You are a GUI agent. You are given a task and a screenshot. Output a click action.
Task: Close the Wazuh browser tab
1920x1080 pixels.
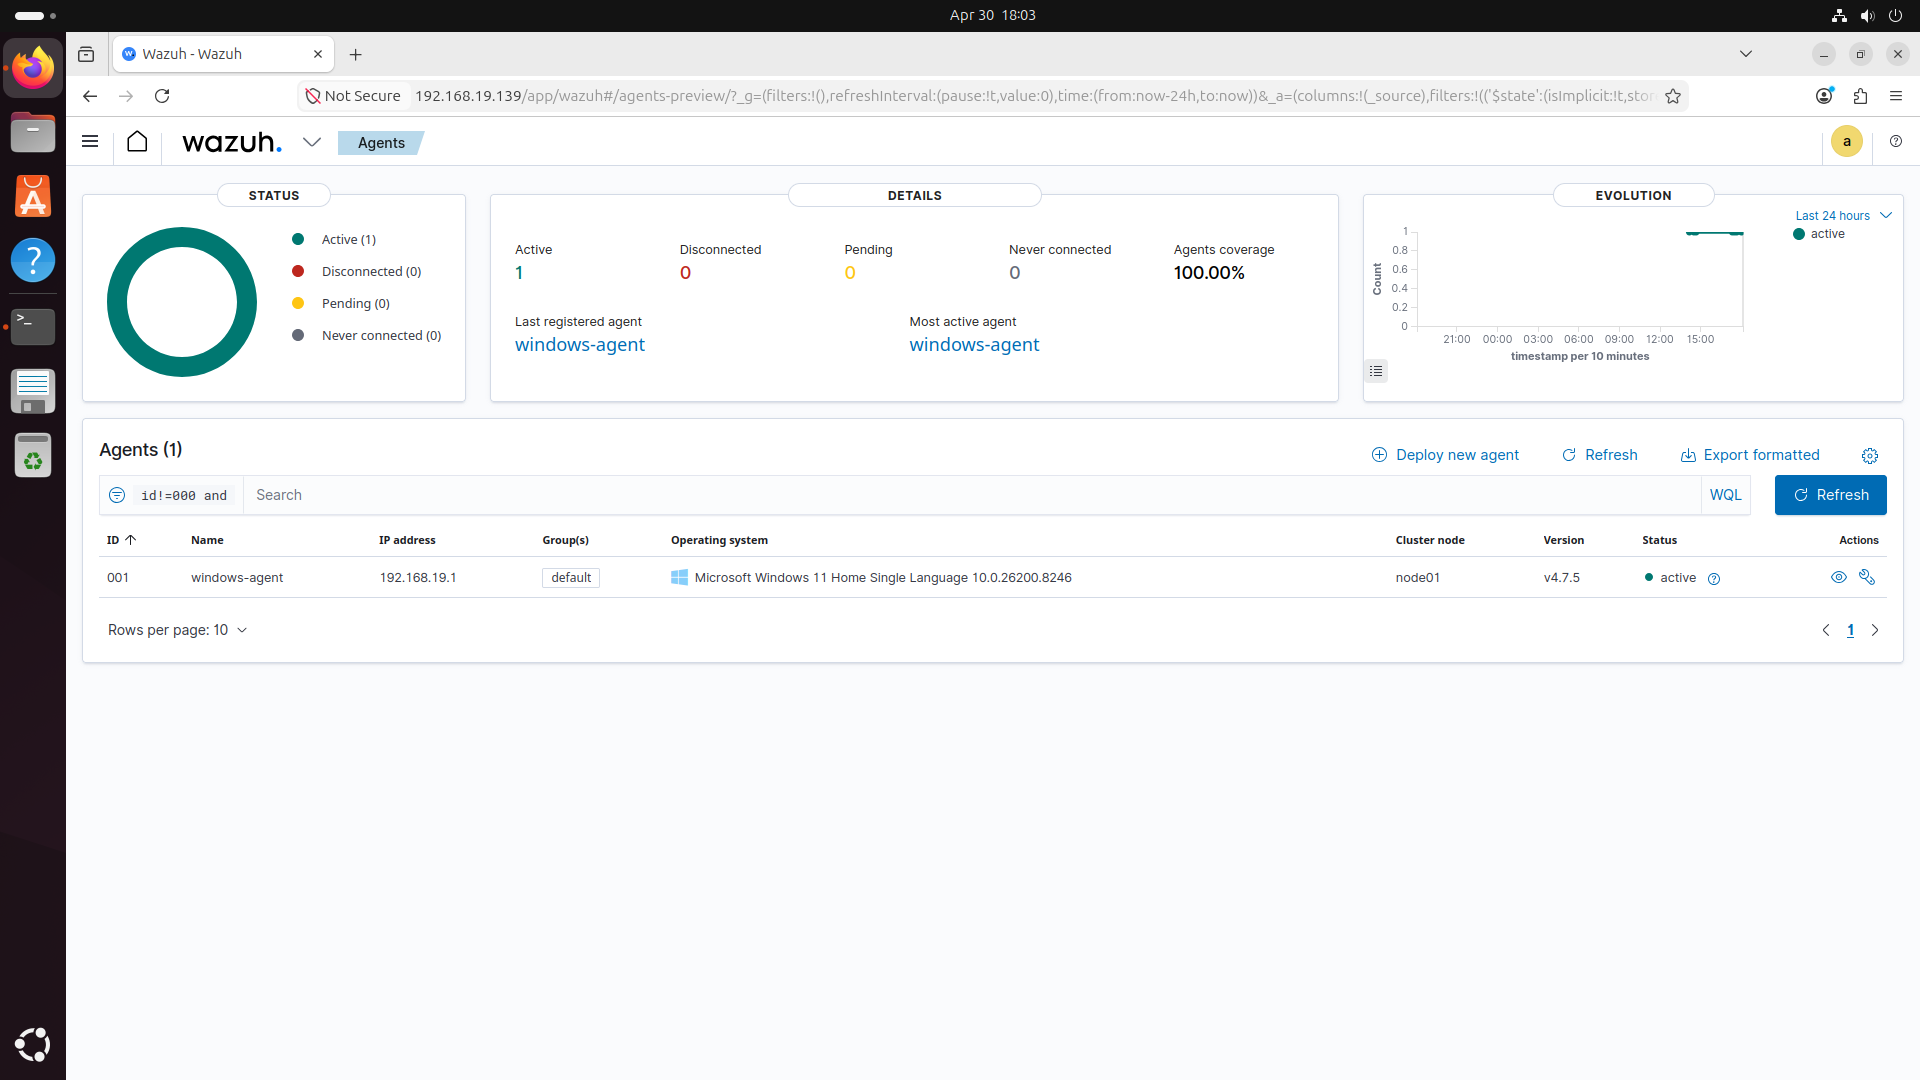coord(318,54)
